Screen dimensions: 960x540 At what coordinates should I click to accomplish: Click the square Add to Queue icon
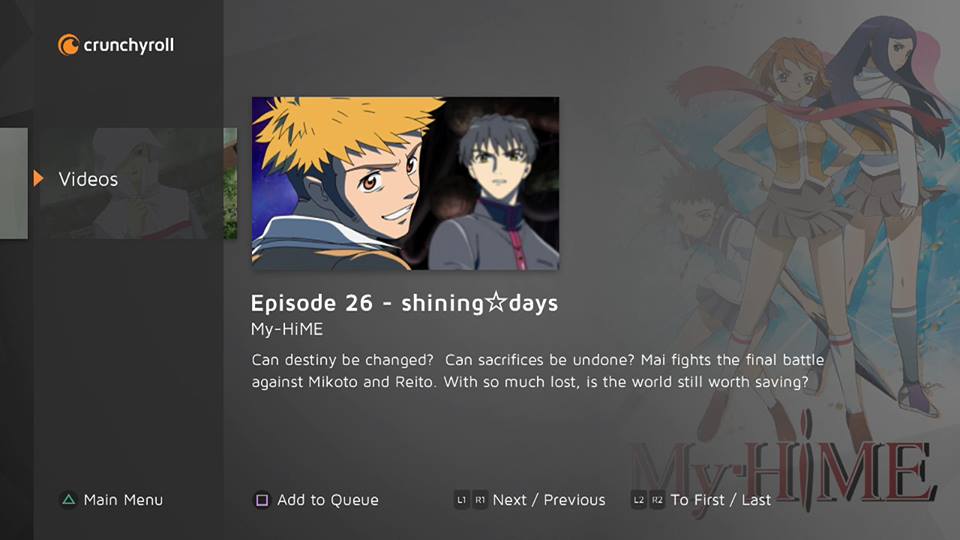point(261,500)
